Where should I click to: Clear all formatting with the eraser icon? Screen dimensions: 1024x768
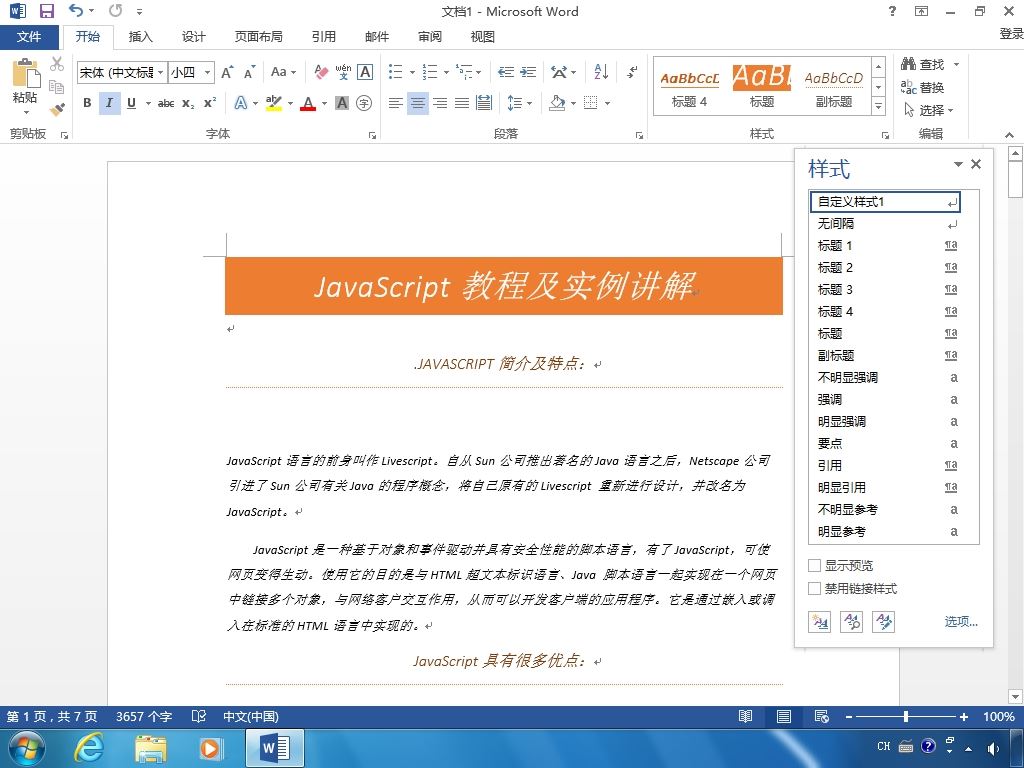tap(321, 72)
